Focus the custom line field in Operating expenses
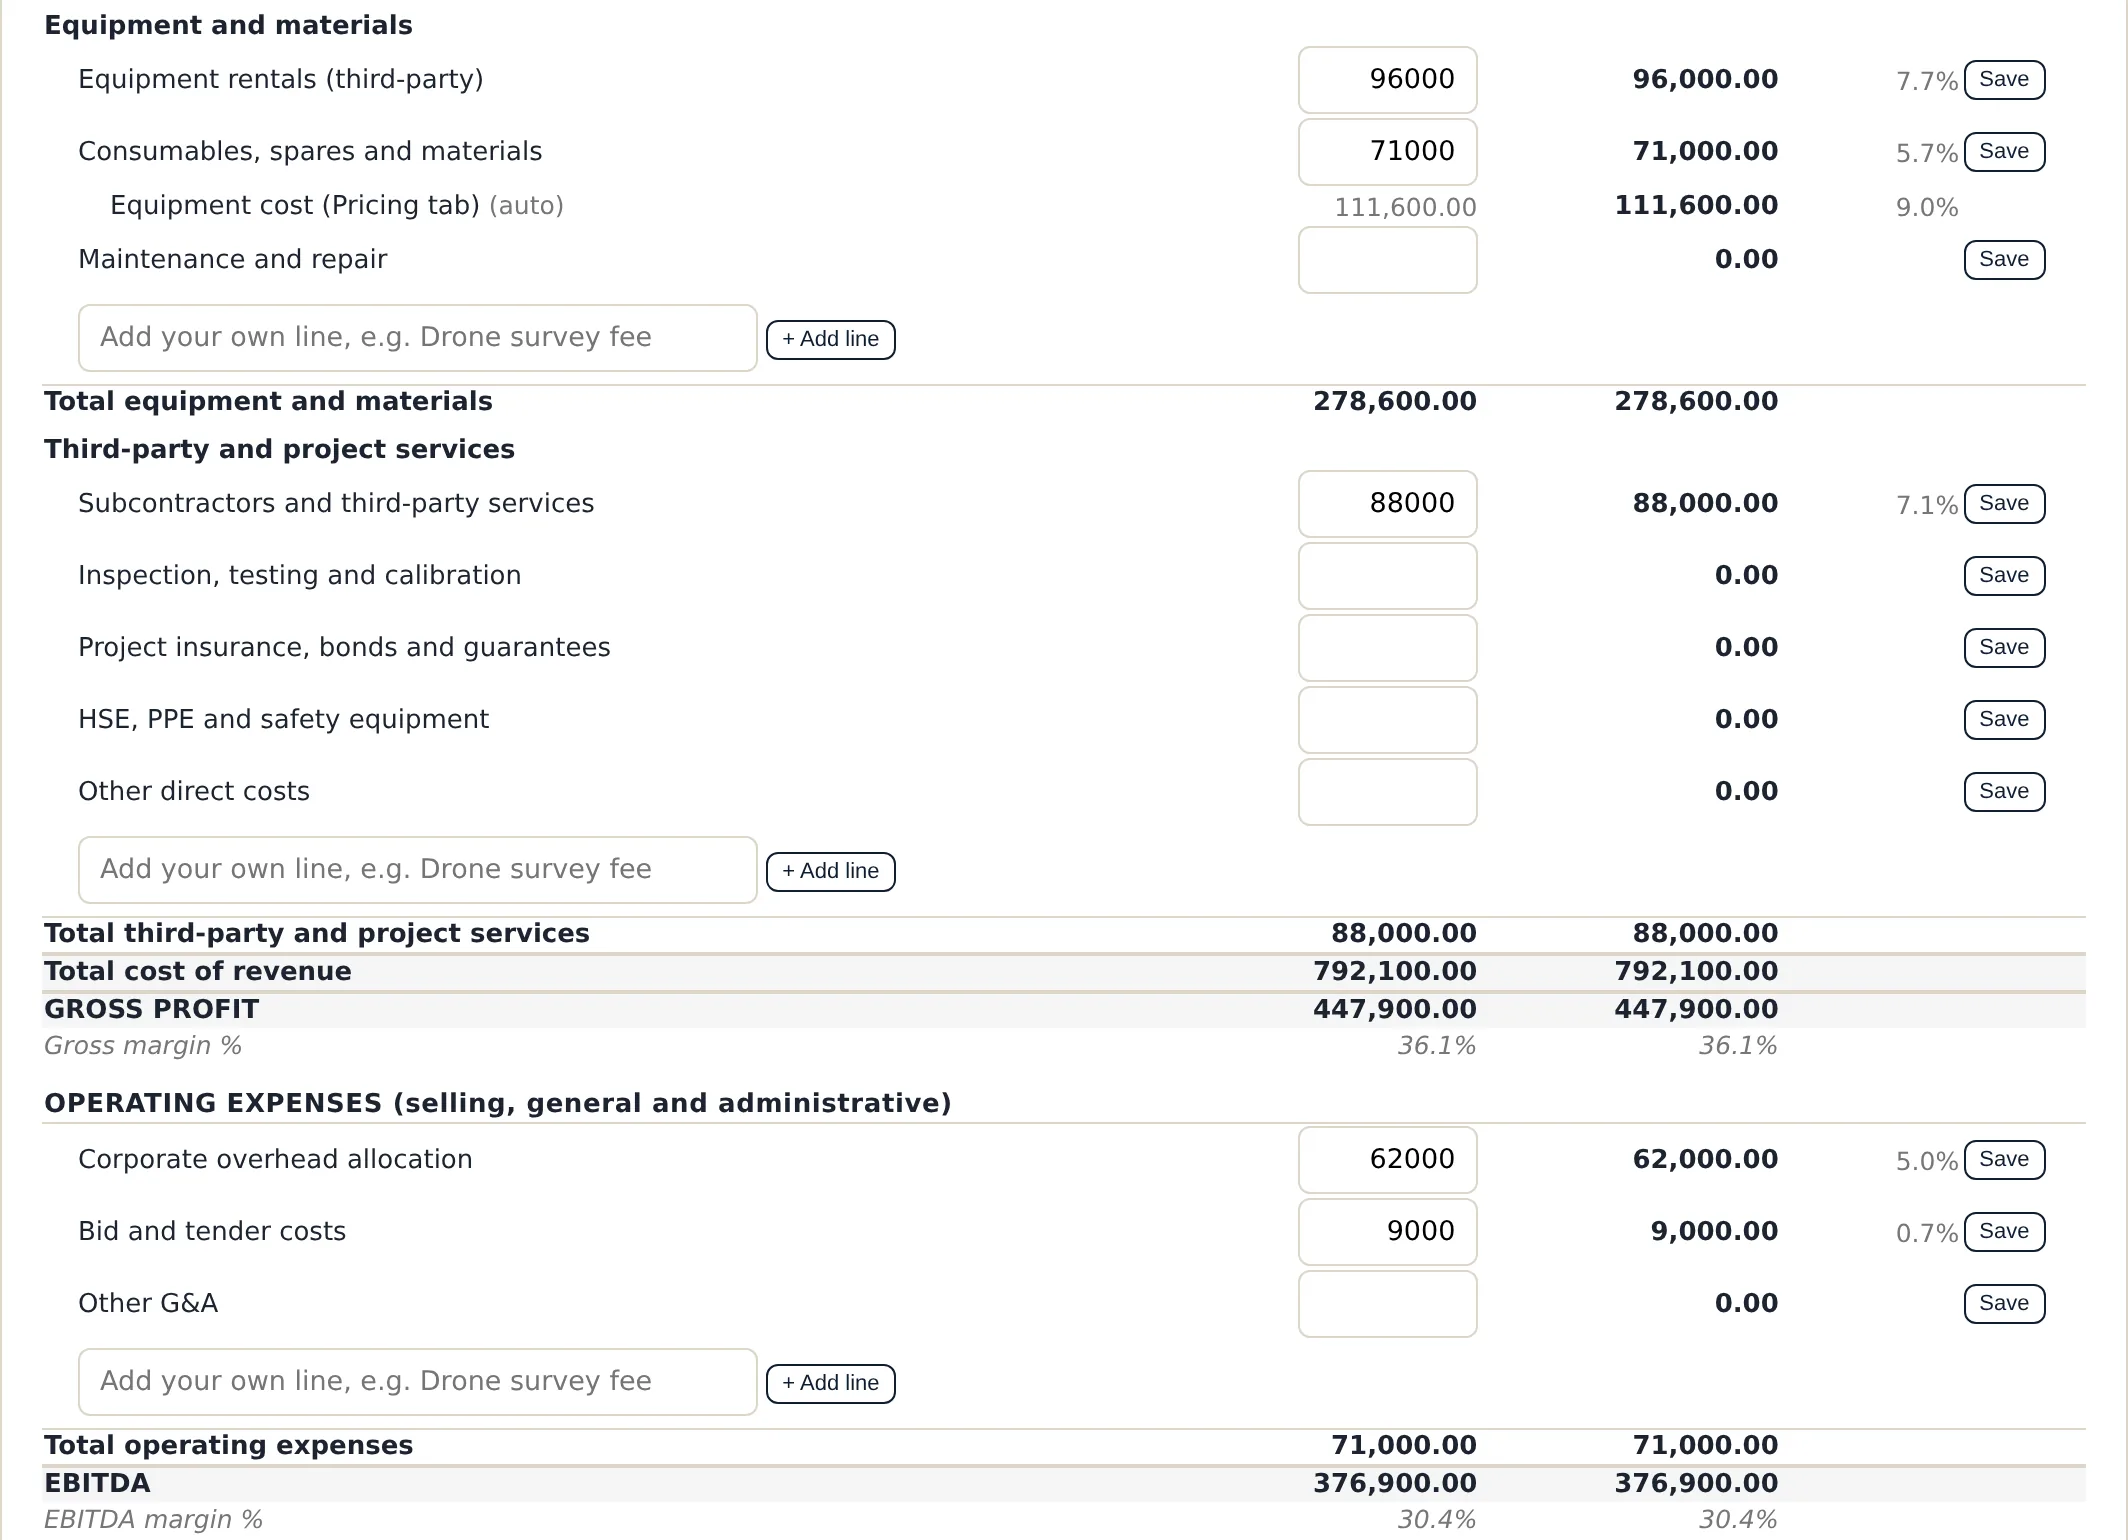Image resolution: width=2128 pixels, height=1540 pixels. pyautogui.click(x=417, y=1382)
